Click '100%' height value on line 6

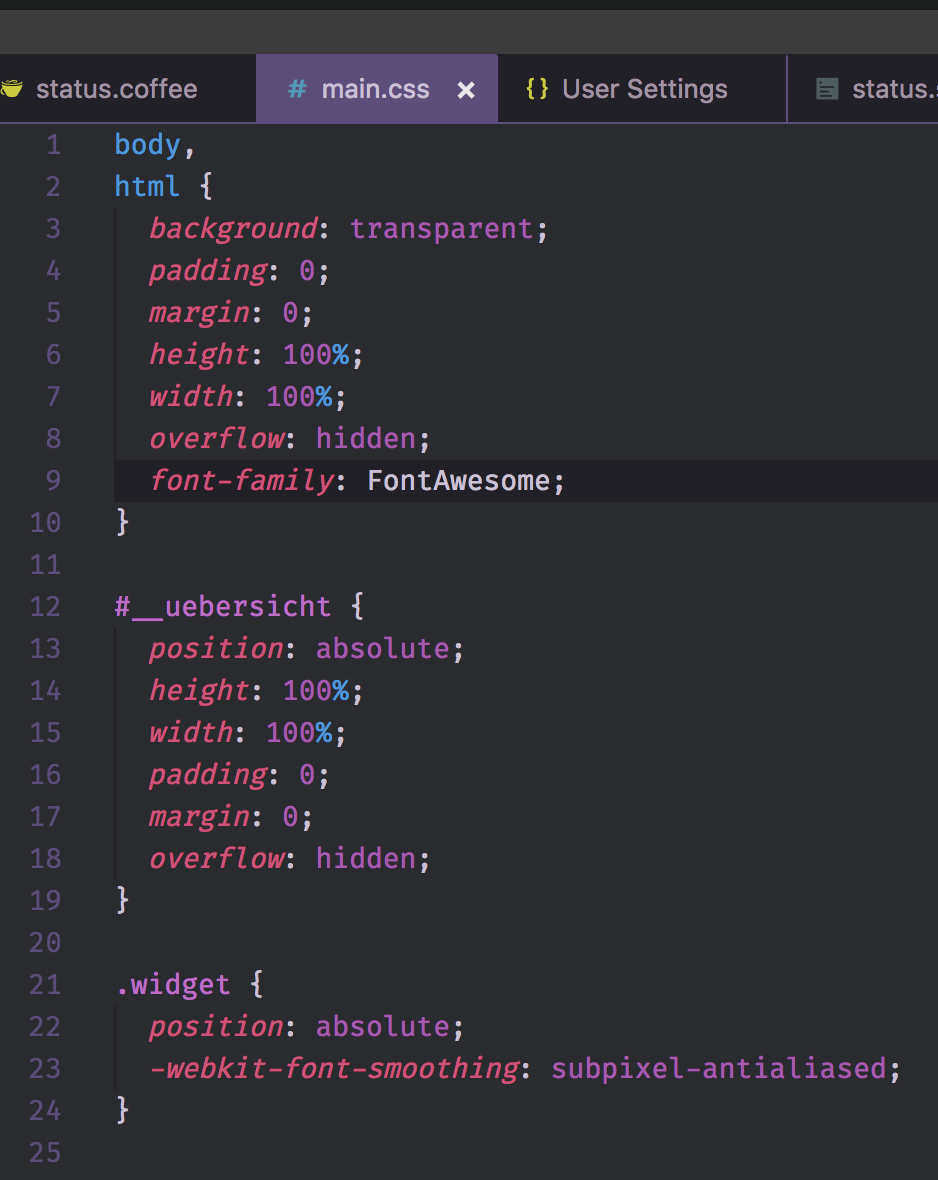[x=316, y=354]
